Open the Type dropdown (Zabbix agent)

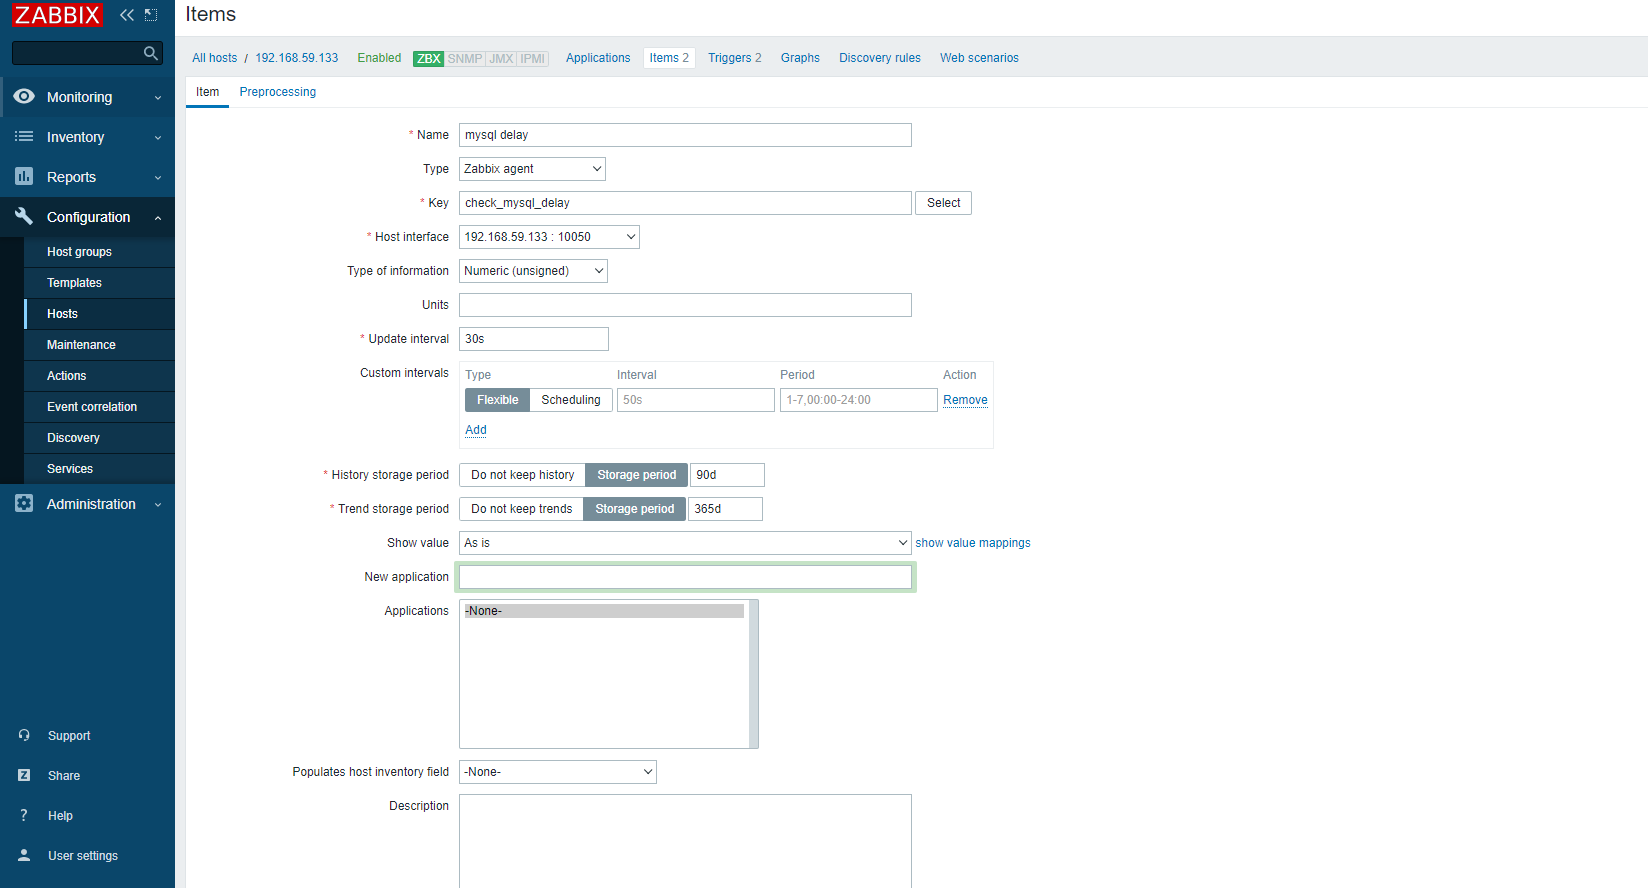[532, 169]
